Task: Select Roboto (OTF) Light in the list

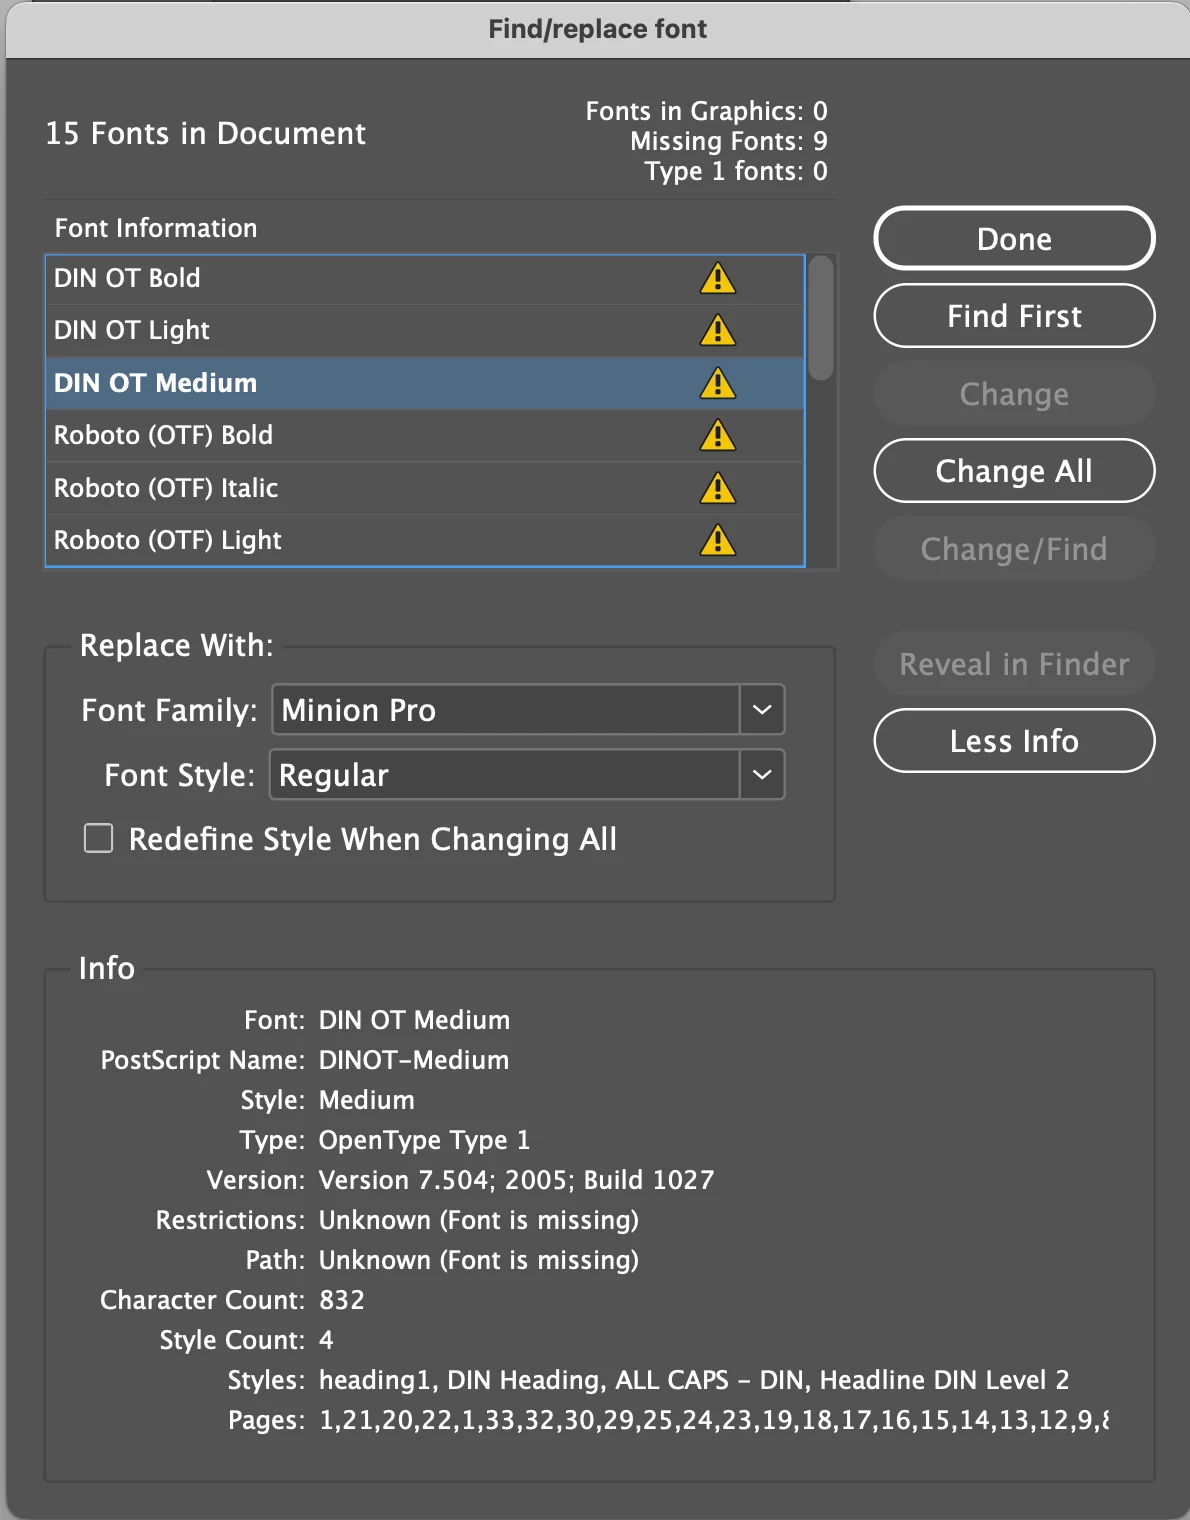Action: [425, 541]
